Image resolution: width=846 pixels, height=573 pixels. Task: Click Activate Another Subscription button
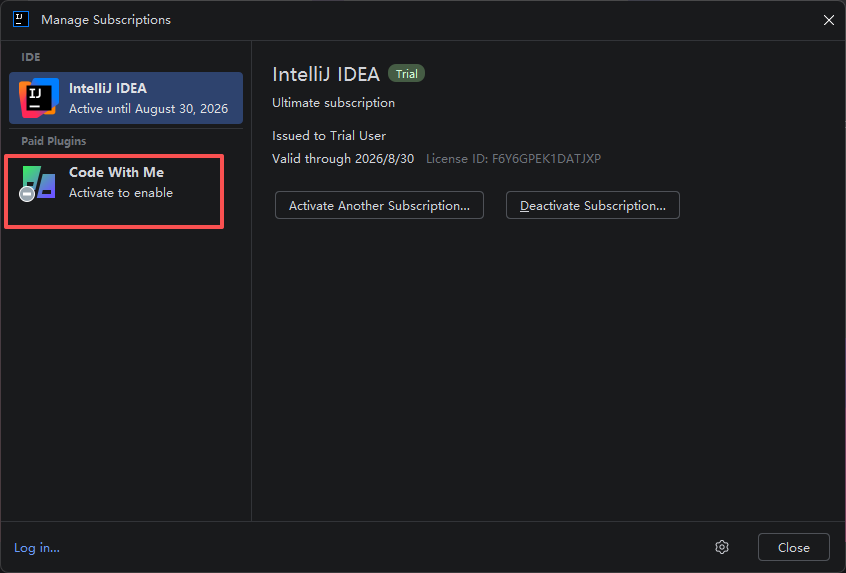pos(379,205)
